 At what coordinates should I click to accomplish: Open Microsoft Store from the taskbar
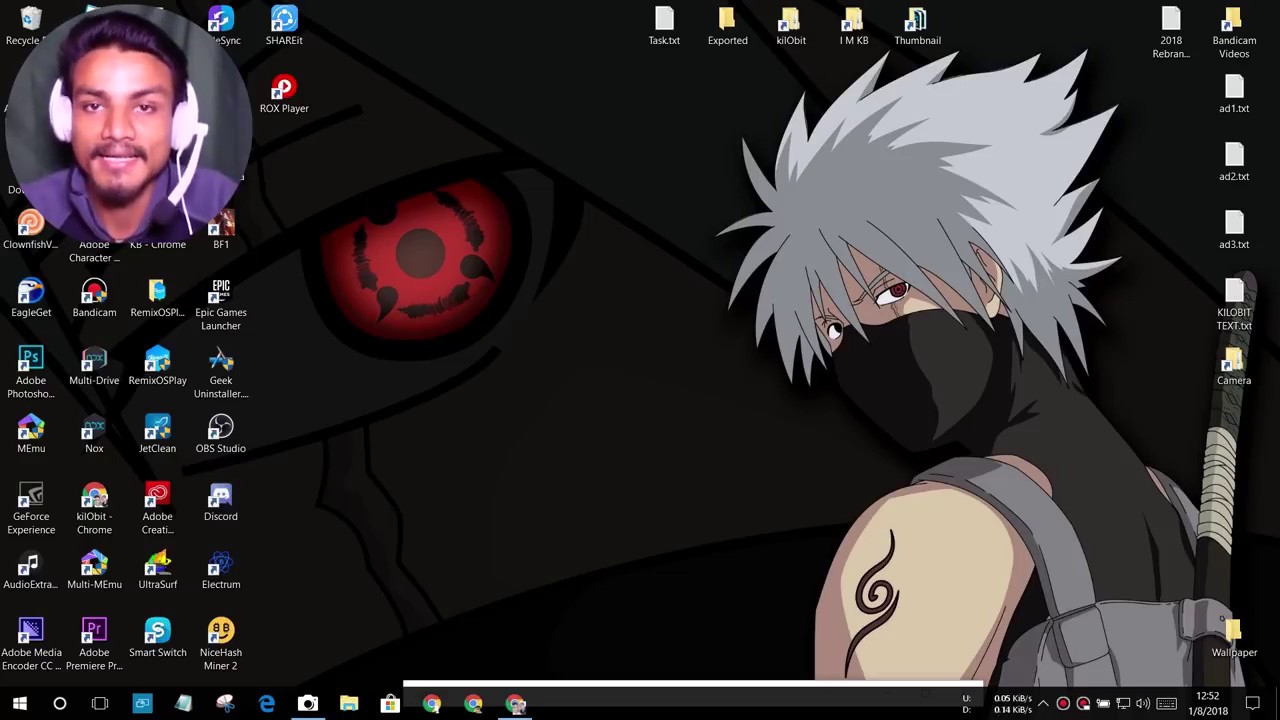coord(390,704)
